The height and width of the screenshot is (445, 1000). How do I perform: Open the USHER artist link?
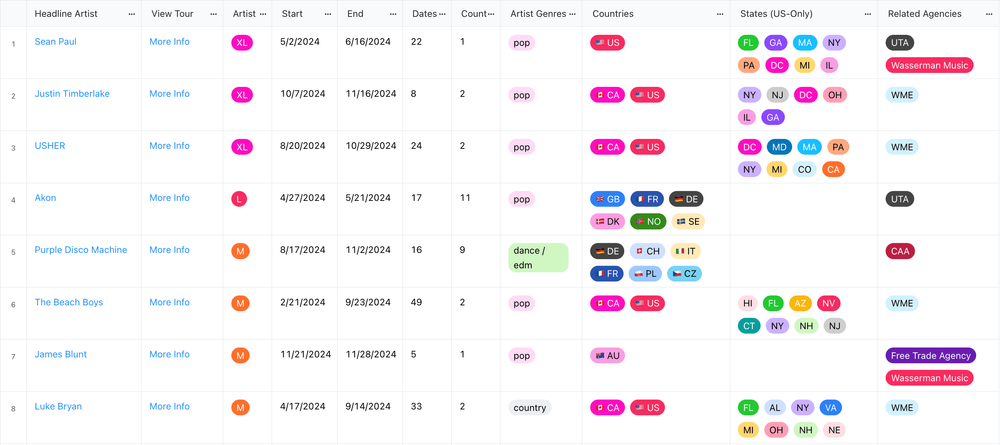tap(50, 146)
